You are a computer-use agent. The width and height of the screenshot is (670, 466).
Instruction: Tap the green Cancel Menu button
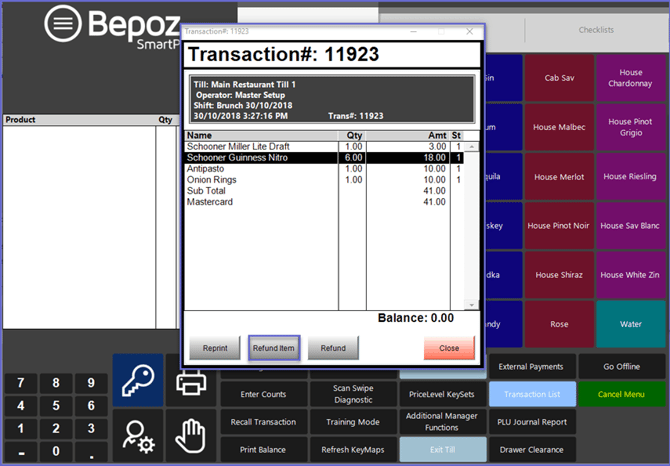(x=621, y=394)
